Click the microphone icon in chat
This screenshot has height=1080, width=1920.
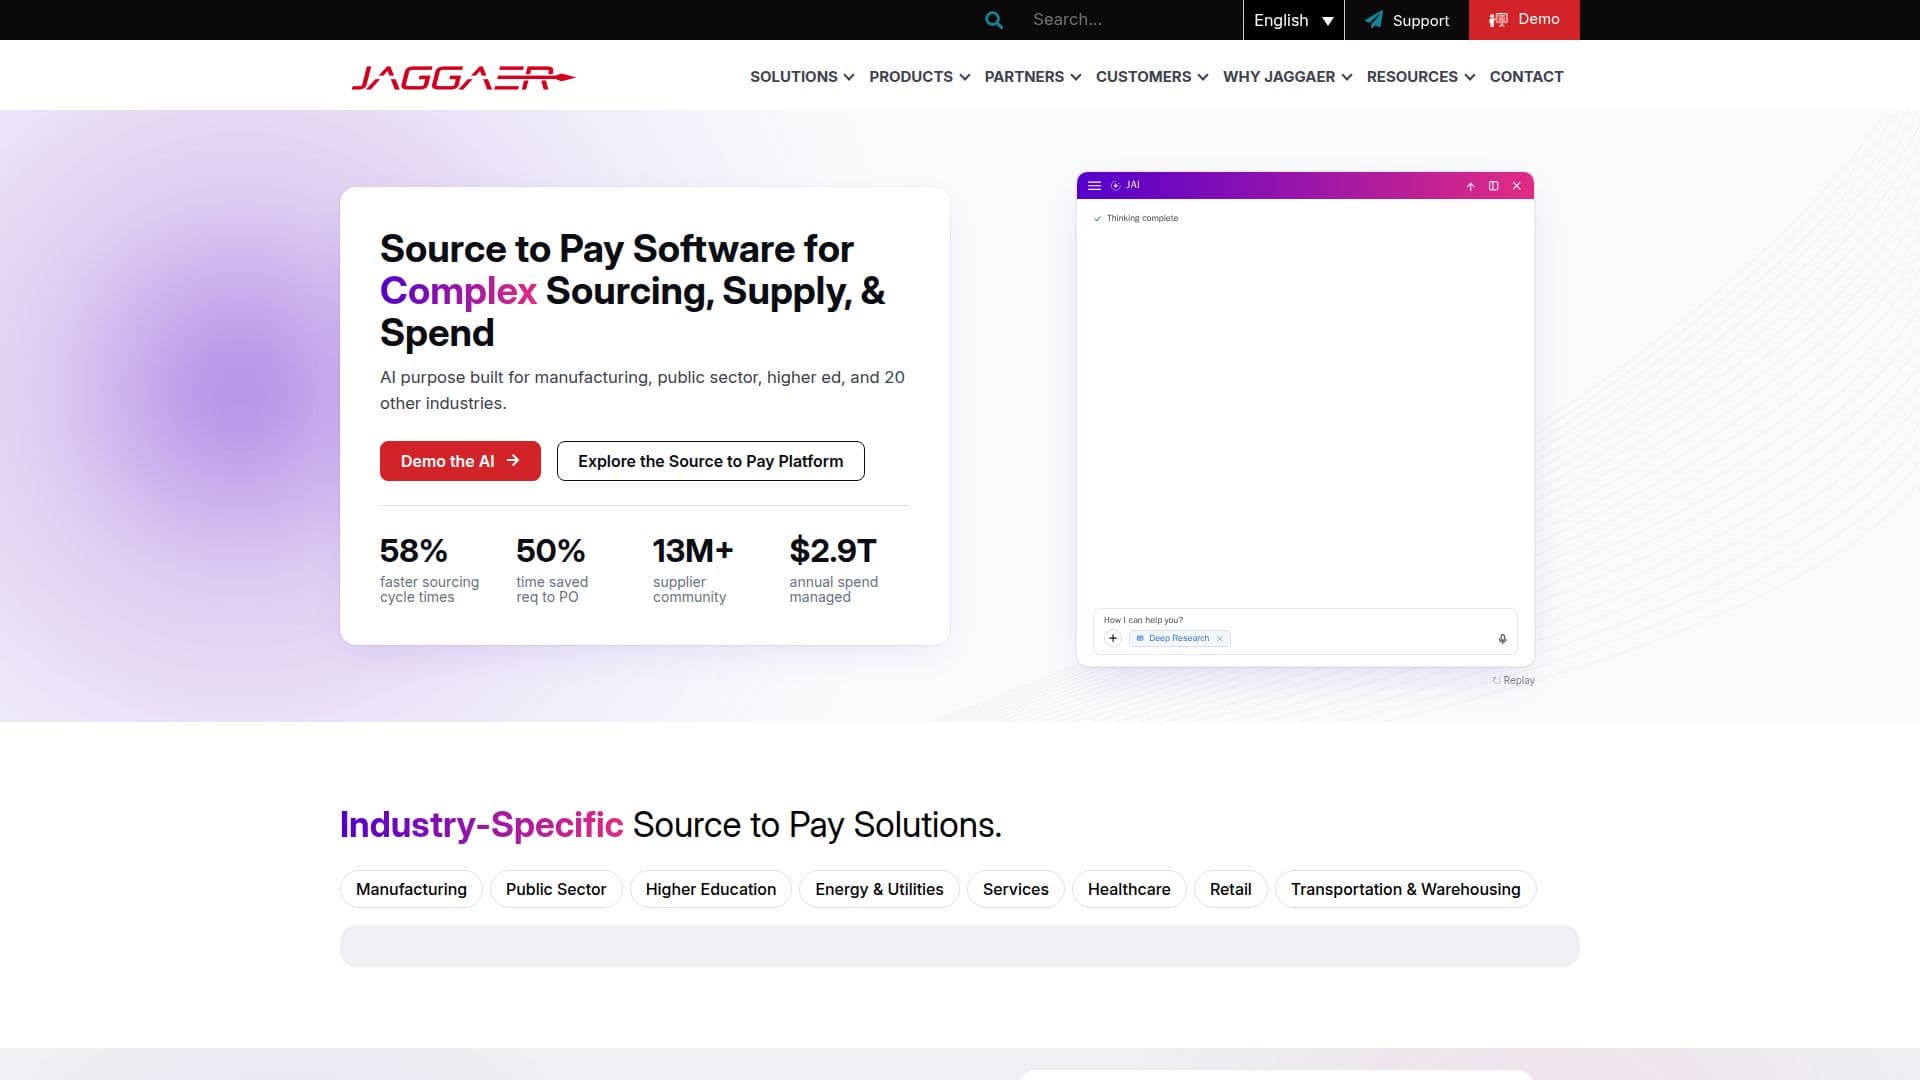pos(1502,639)
